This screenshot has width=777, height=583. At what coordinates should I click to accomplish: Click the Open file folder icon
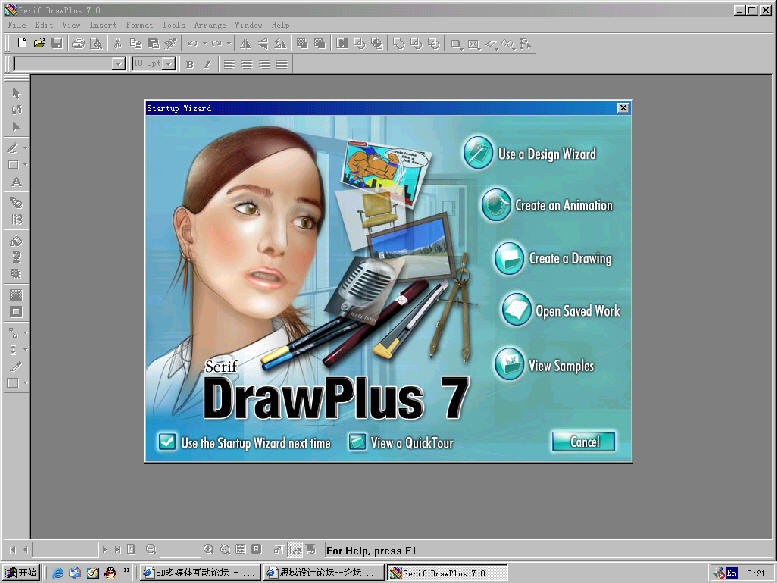pyautogui.click(x=39, y=44)
